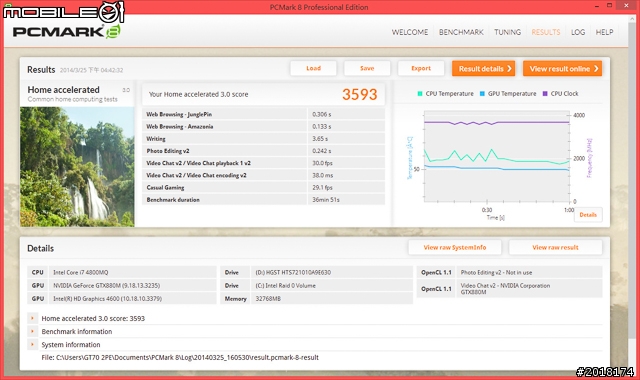Select the Web Browsing - JunglePin row
Image resolution: width=640 pixels, height=380 pixels.
click(x=263, y=114)
